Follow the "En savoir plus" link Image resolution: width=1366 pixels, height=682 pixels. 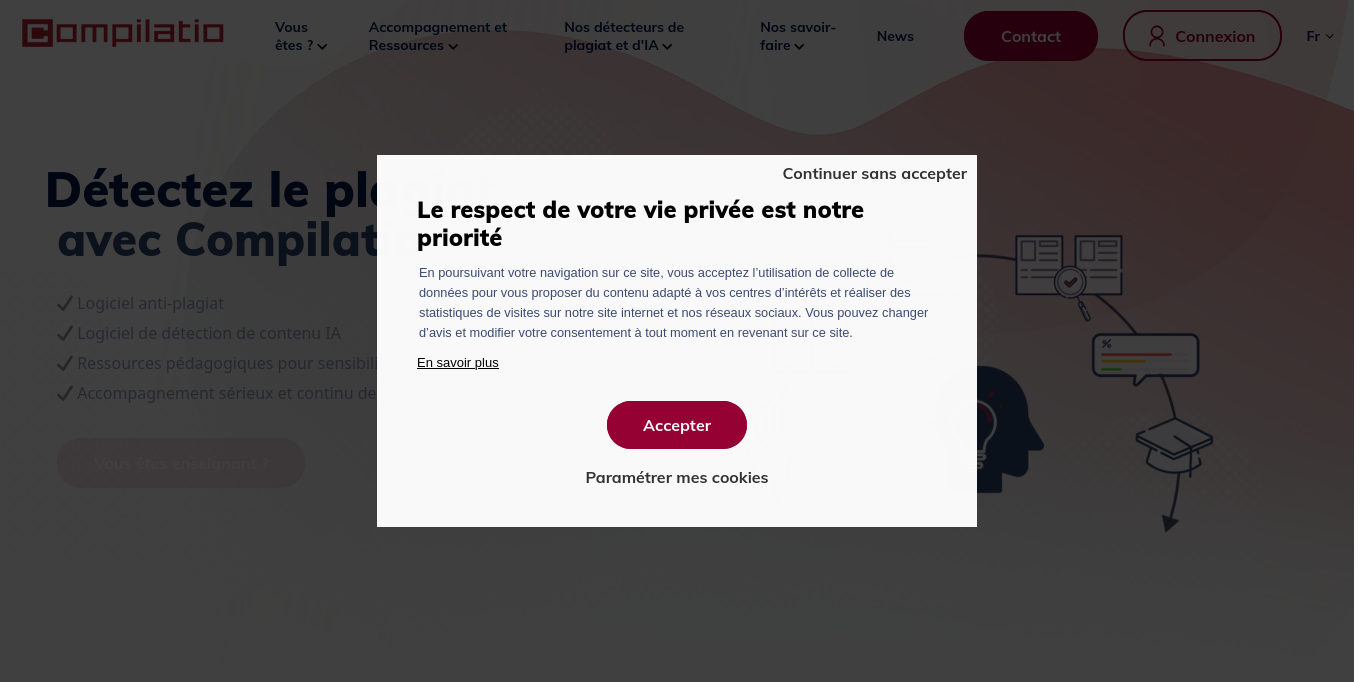(x=458, y=363)
